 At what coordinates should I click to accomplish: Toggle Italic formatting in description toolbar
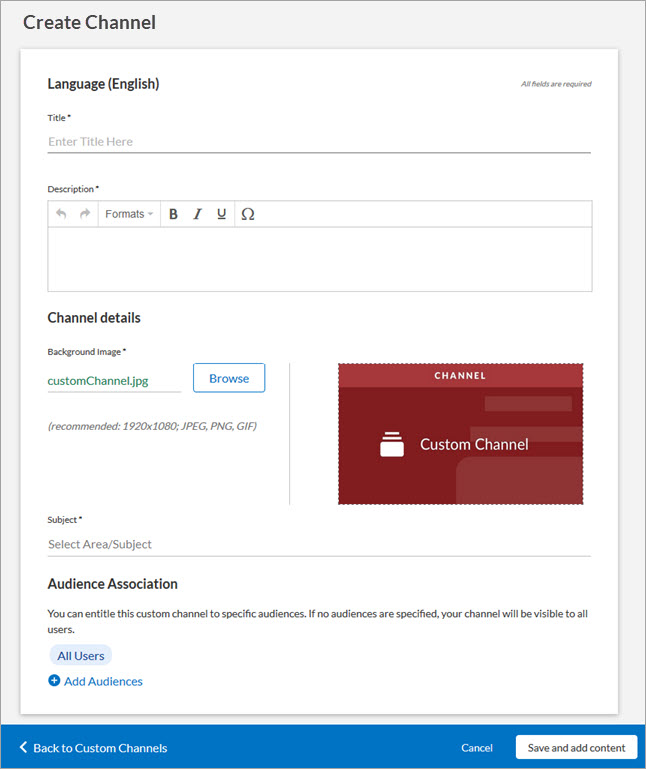(197, 214)
